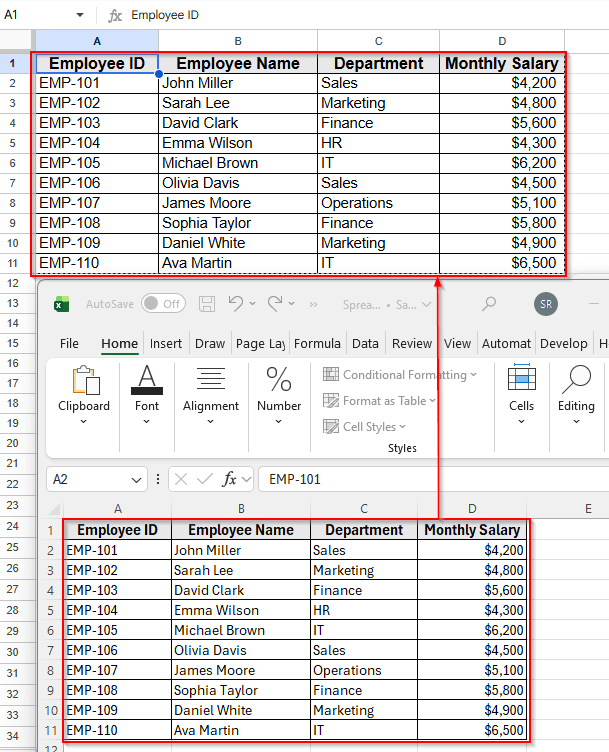Open the file name dropdown in title bar
Viewport: 609px width, 752px height.
(426, 305)
